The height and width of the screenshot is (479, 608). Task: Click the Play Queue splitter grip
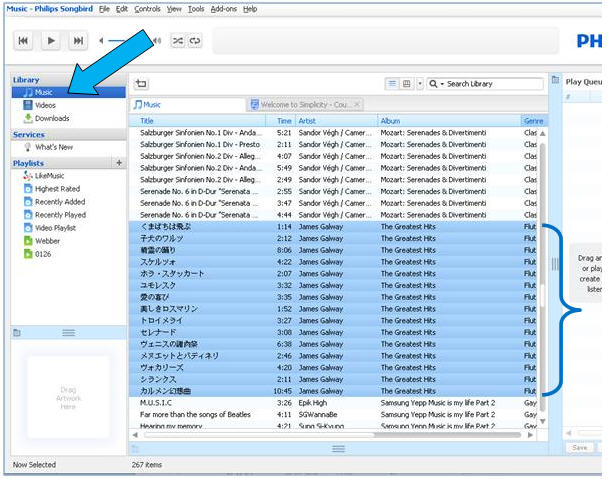point(555,264)
